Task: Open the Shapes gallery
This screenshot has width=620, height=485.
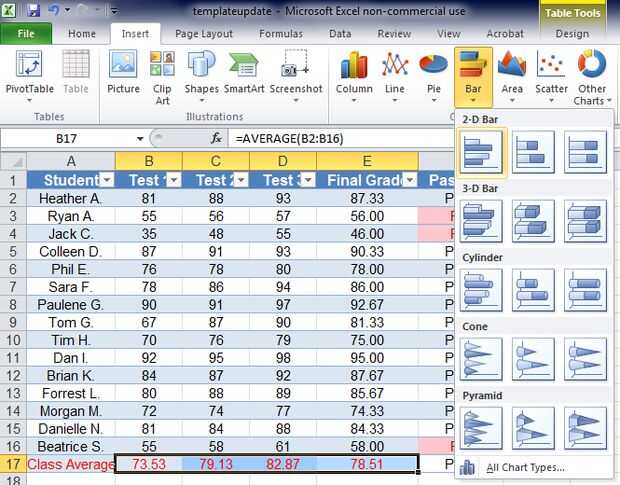Action: tap(201, 75)
